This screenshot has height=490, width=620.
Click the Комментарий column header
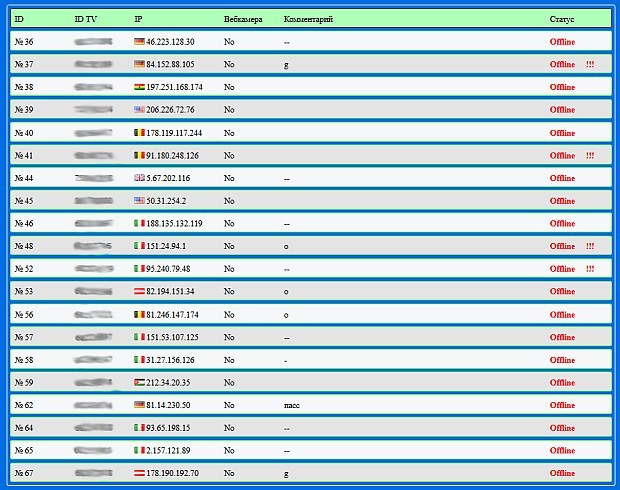(308, 19)
